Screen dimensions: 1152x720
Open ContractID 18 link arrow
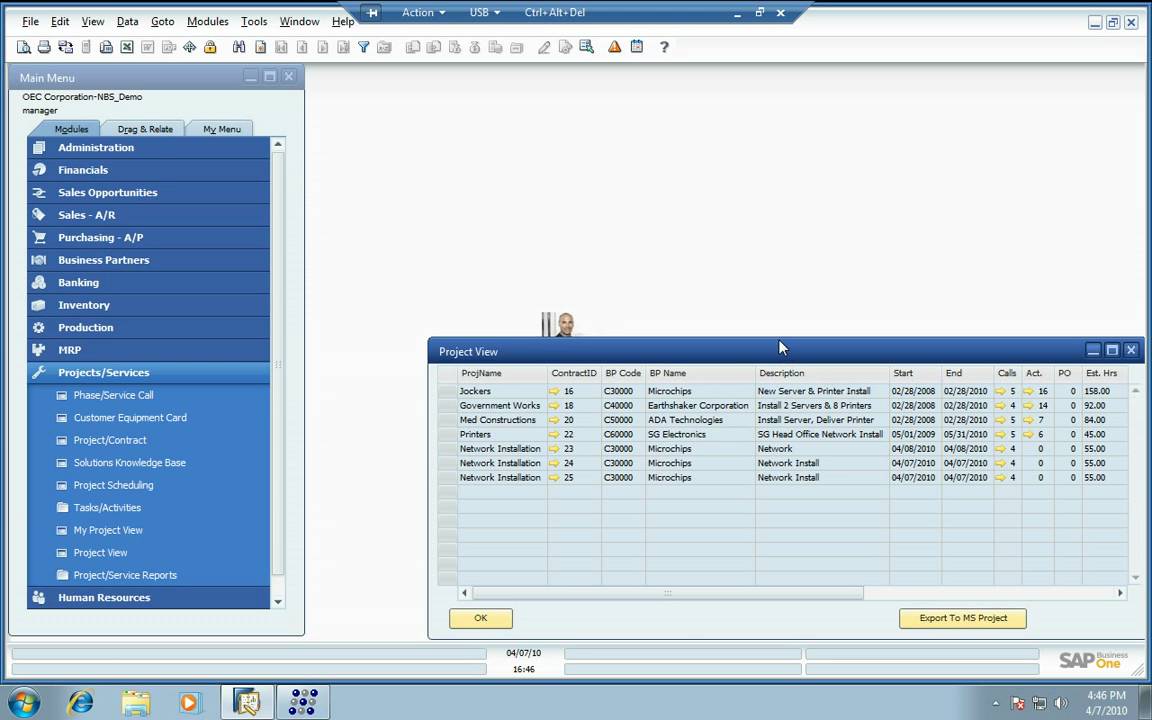[554, 406]
